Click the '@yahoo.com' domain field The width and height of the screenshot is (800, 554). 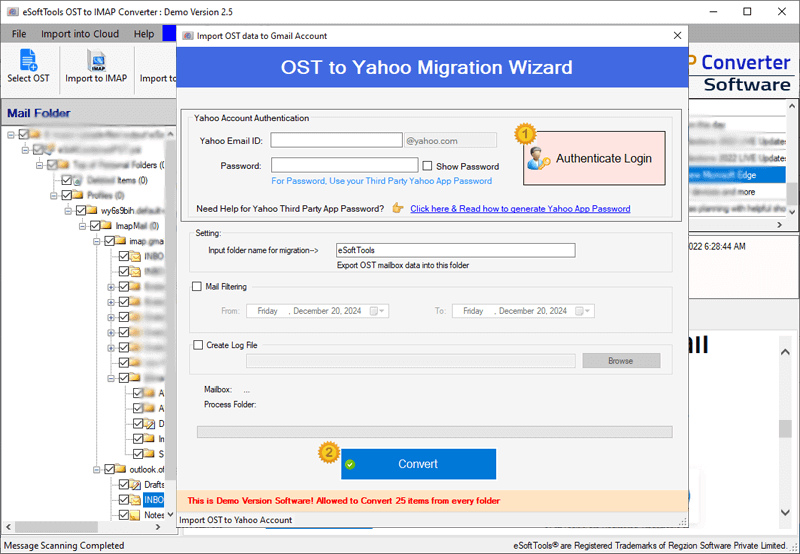click(x=451, y=140)
